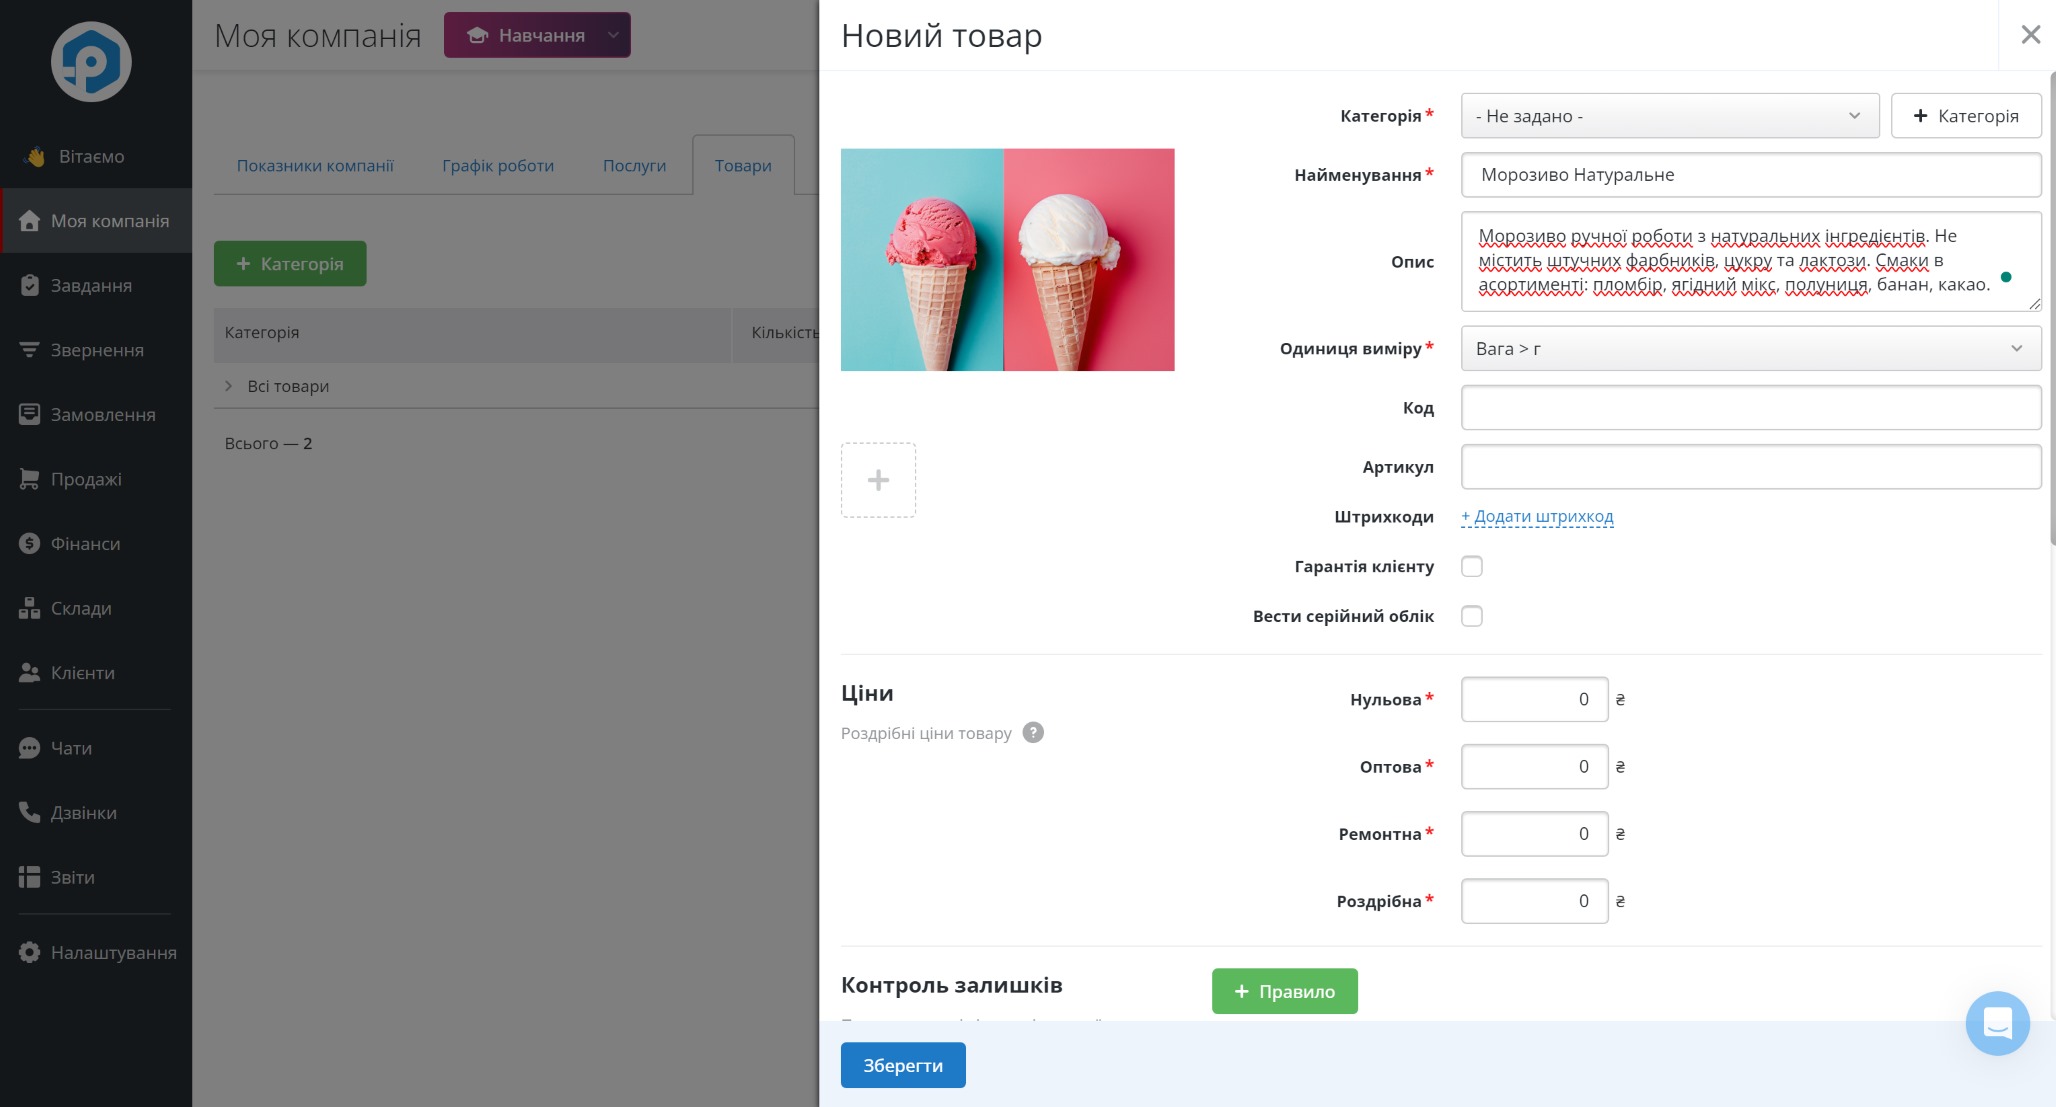The width and height of the screenshot is (2056, 1107).
Task: Click the plus tile to add a photo
Action: (878, 480)
